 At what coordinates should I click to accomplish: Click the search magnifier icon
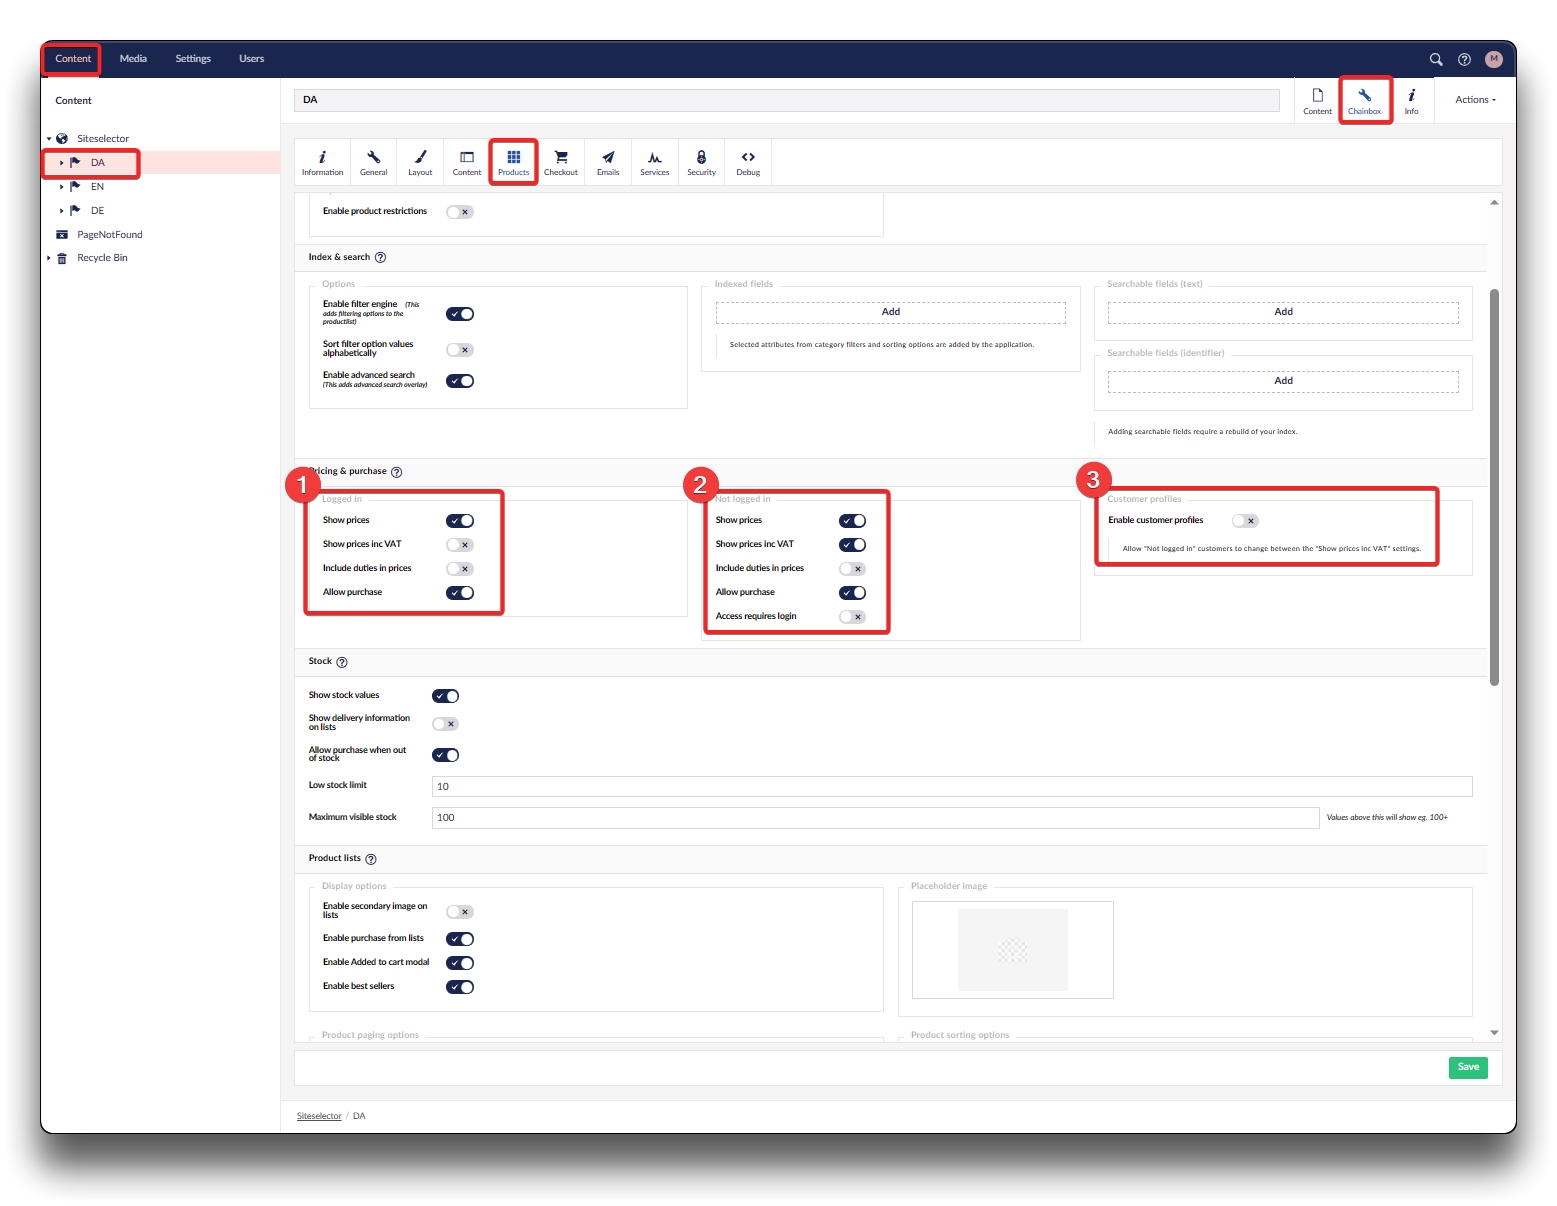pyautogui.click(x=1436, y=59)
